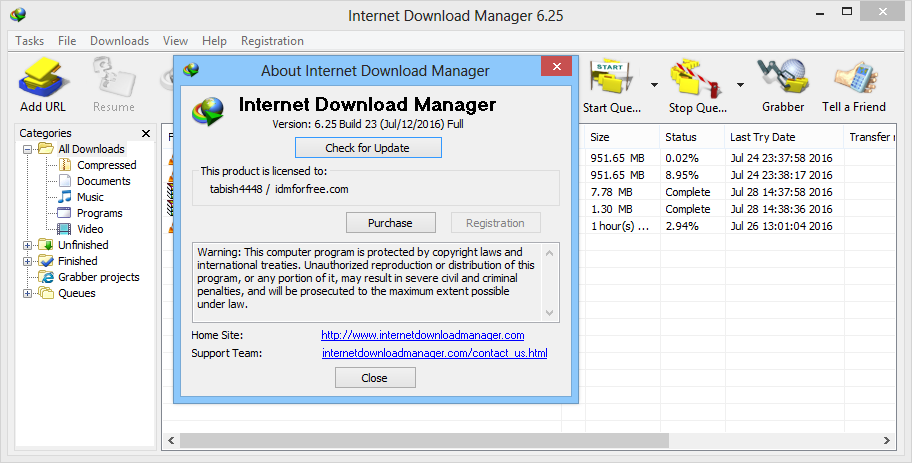Click the Finished folder checkmark icon
This screenshot has height=463, width=912.
coord(46,261)
